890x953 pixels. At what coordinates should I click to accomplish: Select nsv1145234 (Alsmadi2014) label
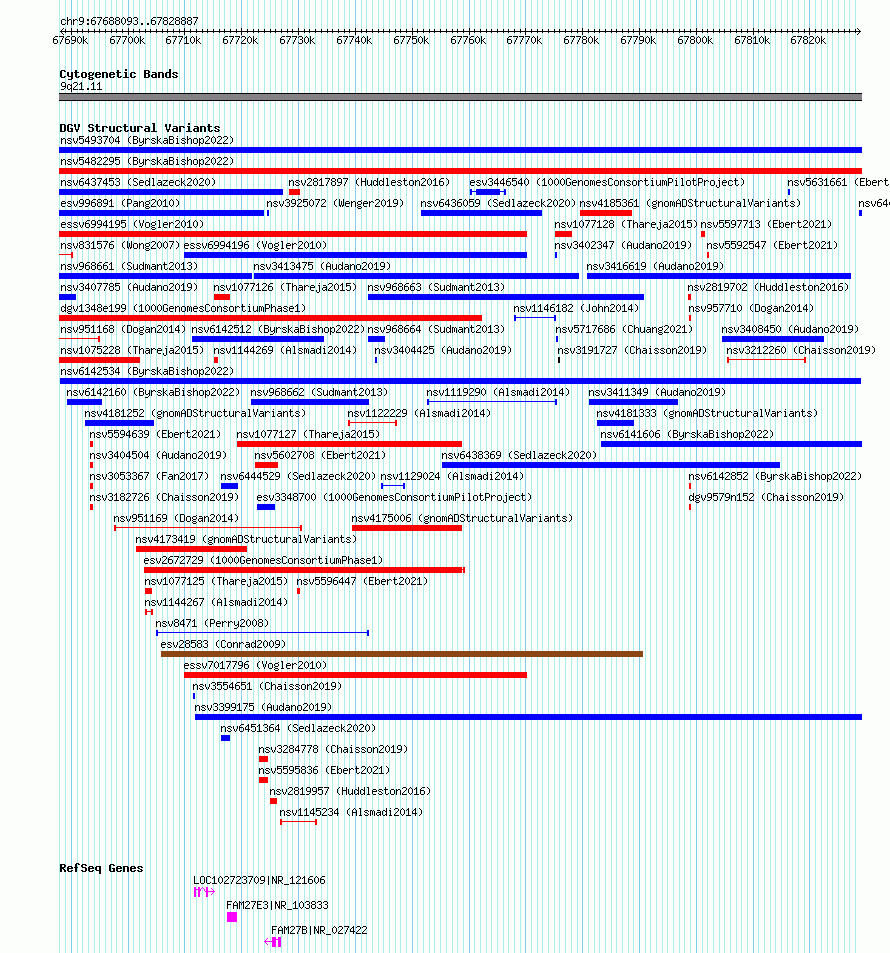[x=351, y=812]
